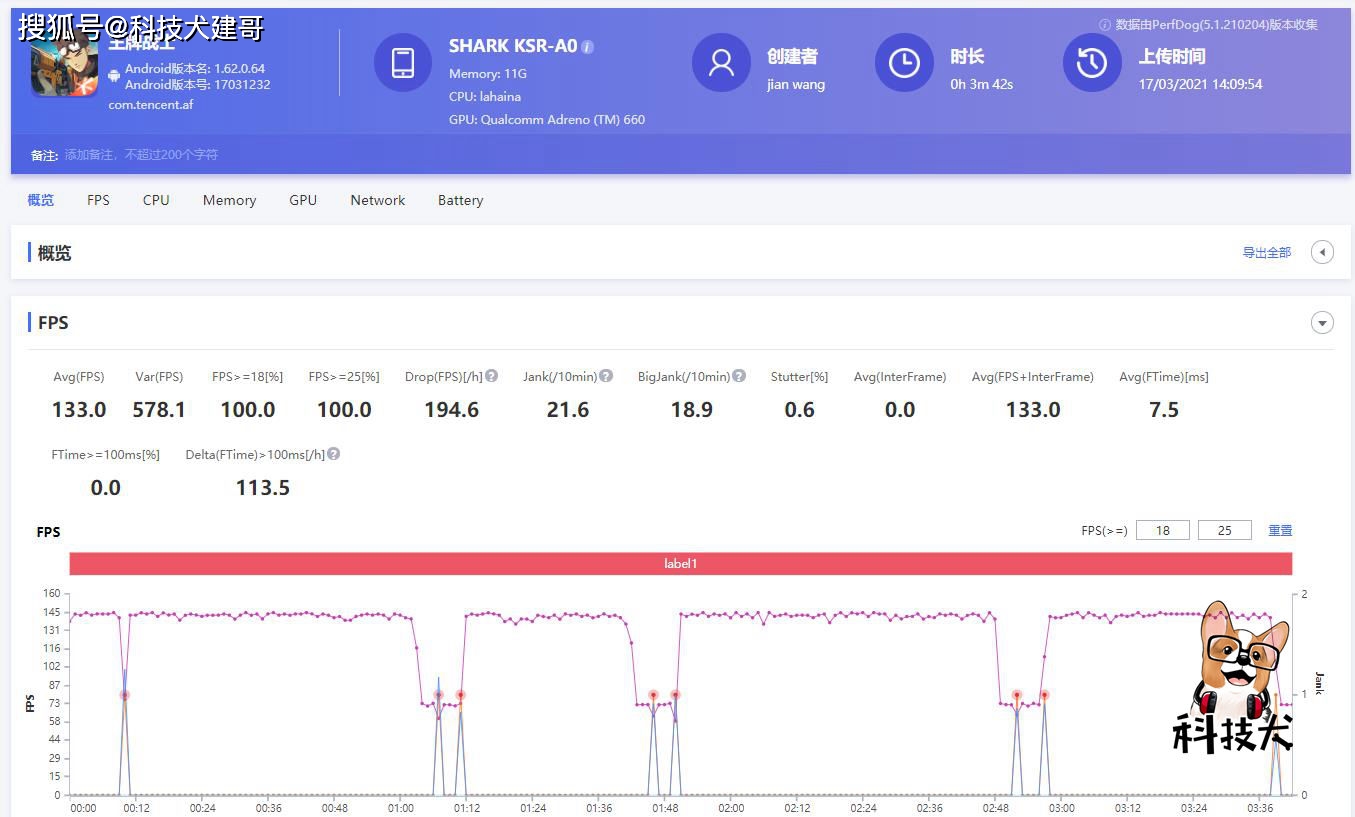The height and width of the screenshot is (817, 1355).
Task: Click the phone device icon
Action: (403, 62)
